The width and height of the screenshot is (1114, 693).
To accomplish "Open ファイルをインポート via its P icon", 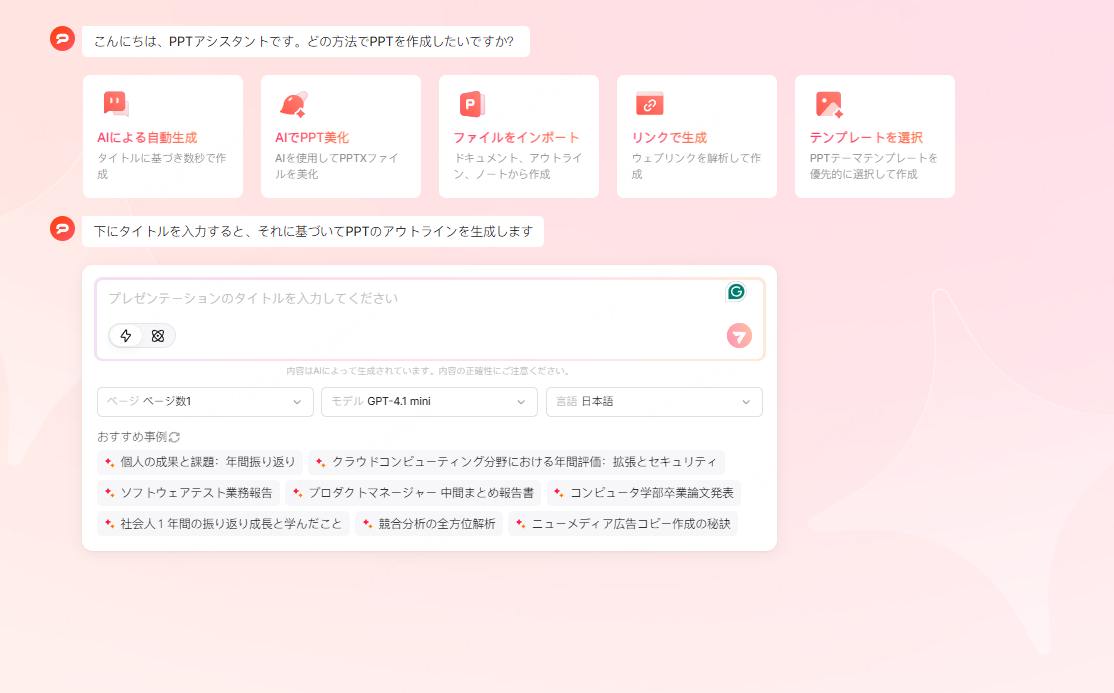I will click(x=469, y=101).
